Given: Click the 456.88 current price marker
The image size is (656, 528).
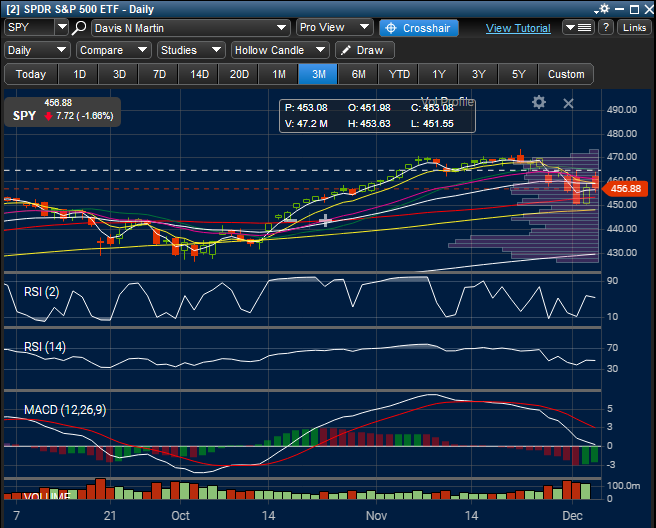Looking at the screenshot, I should click(625, 189).
